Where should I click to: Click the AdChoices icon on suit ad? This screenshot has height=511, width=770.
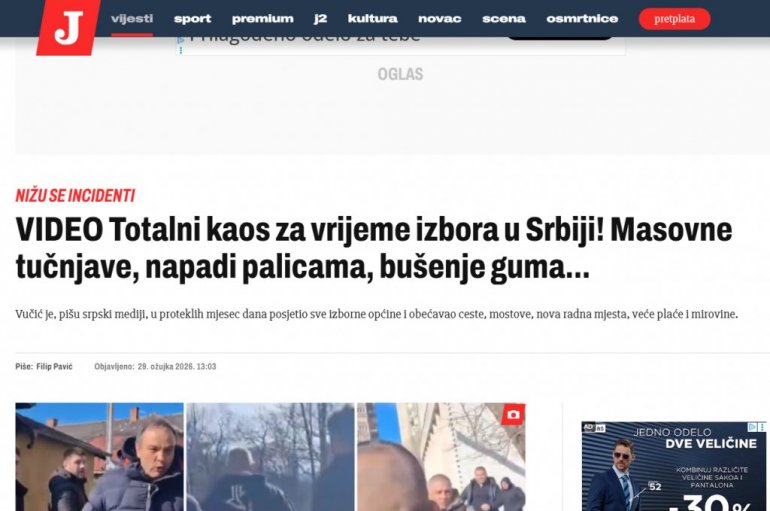752,428
